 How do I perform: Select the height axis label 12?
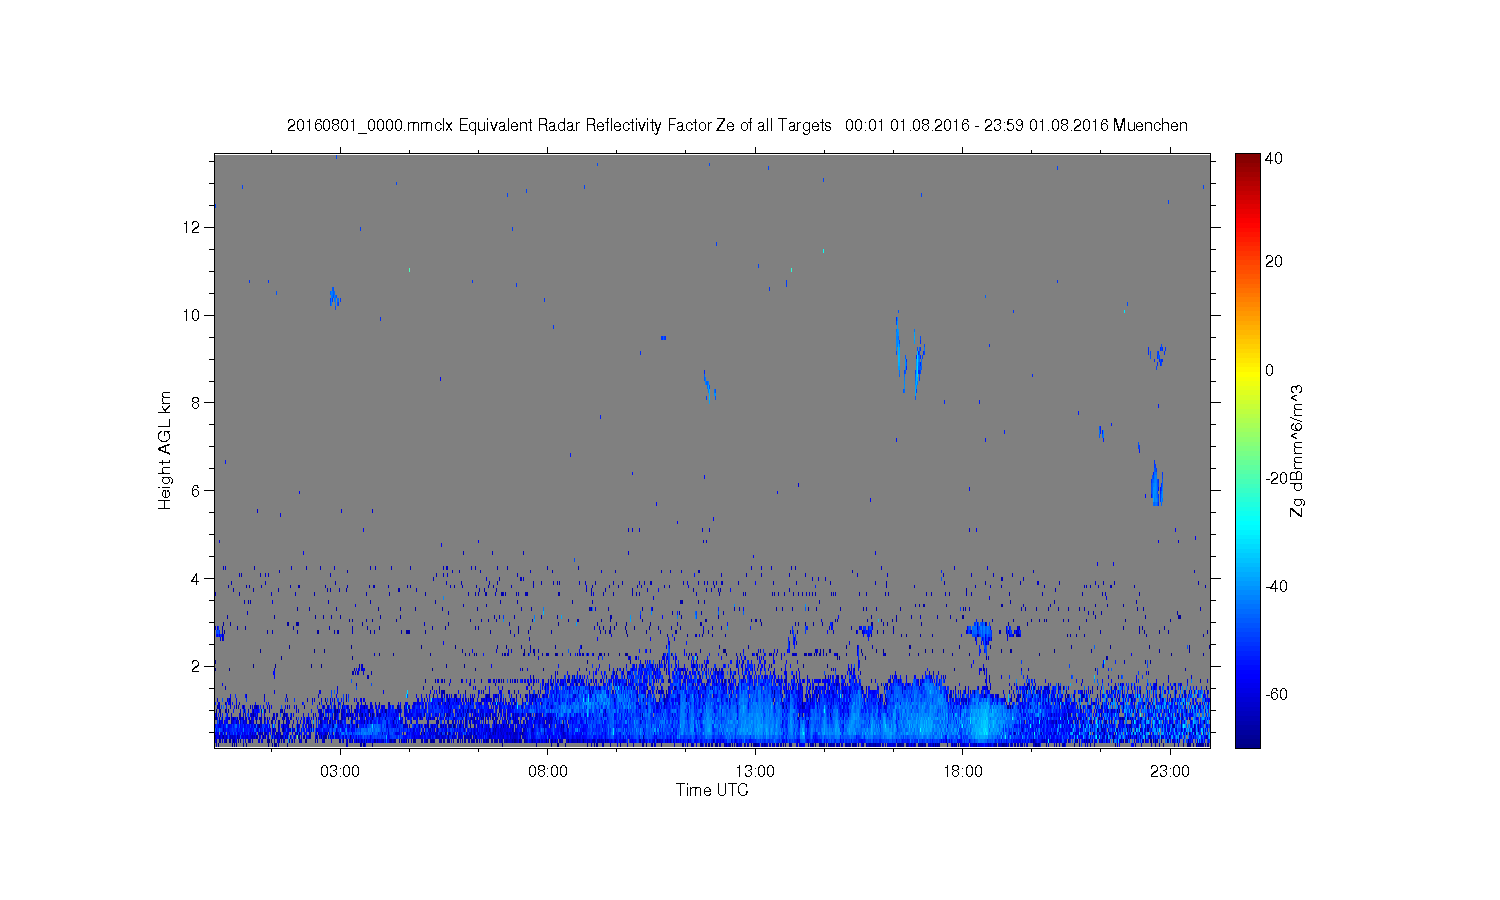192,227
